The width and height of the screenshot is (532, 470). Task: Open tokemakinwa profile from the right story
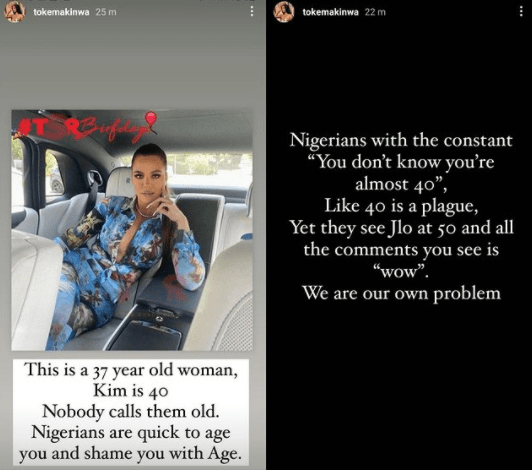pyautogui.click(x=330, y=12)
